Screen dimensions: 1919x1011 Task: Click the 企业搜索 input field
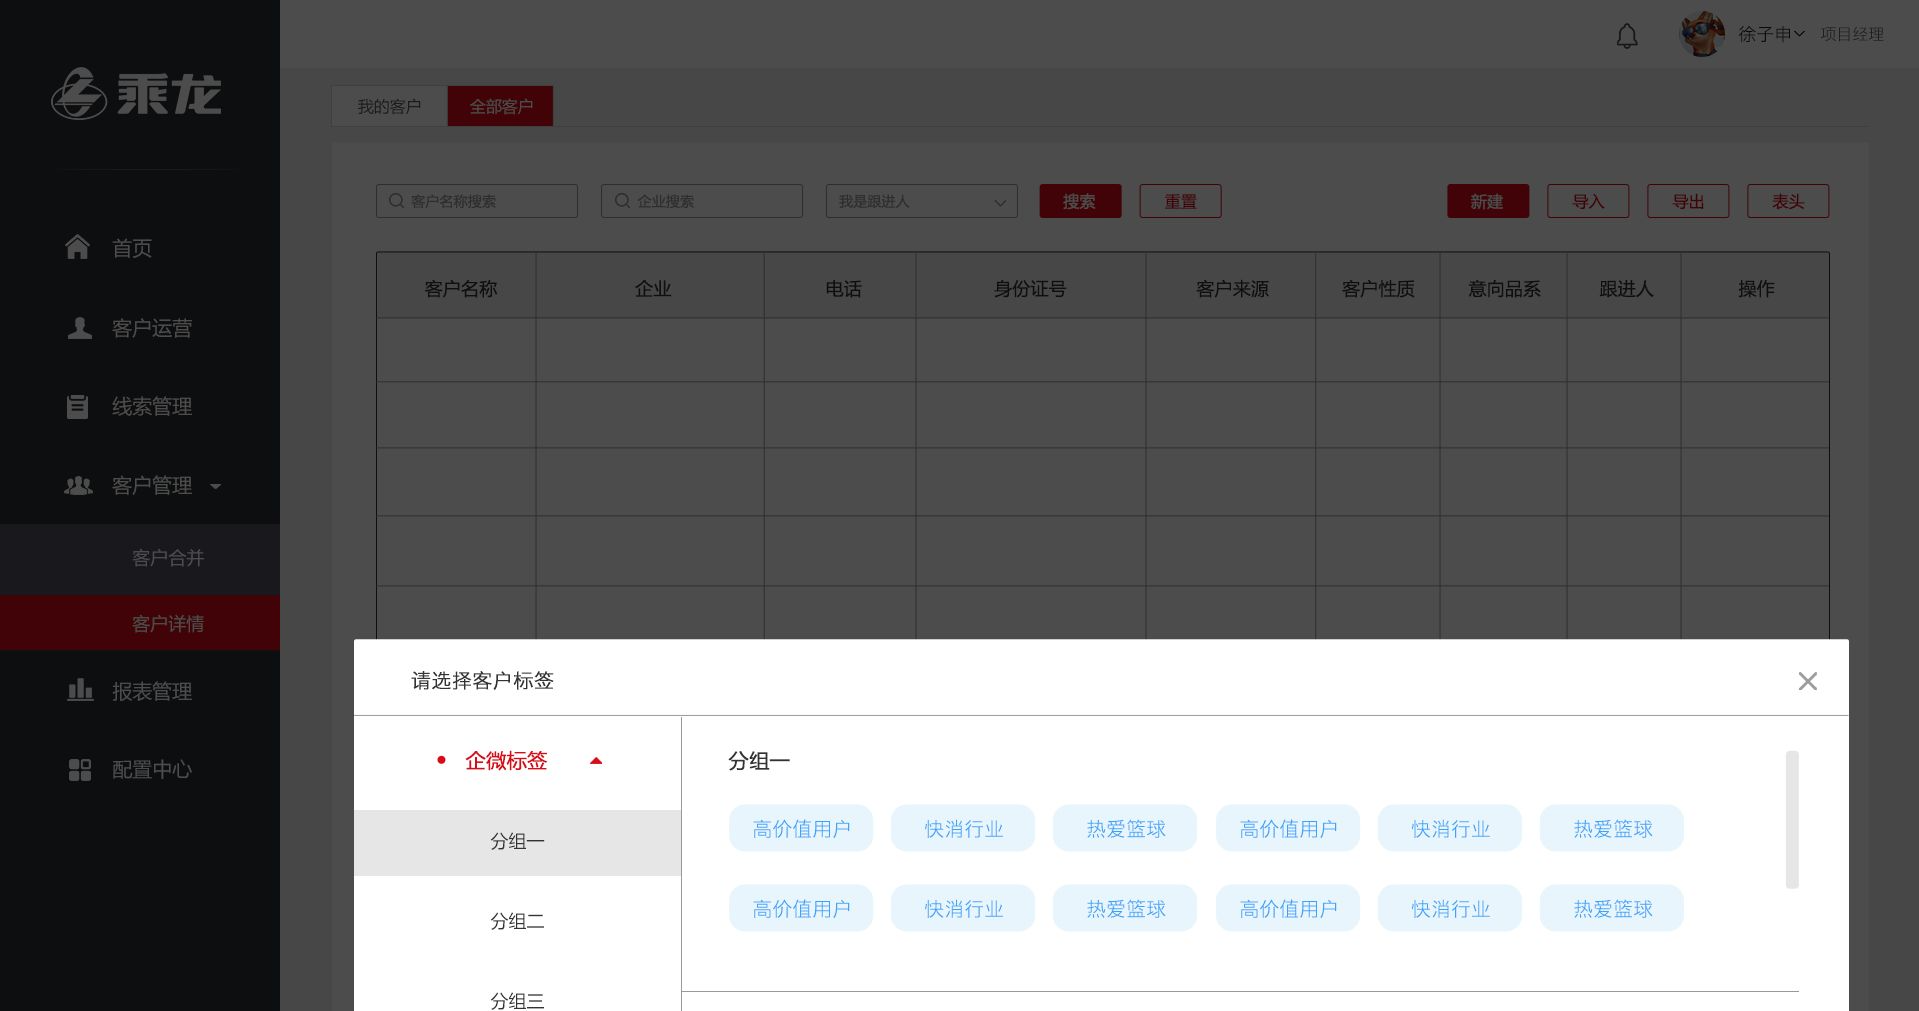coord(702,201)
